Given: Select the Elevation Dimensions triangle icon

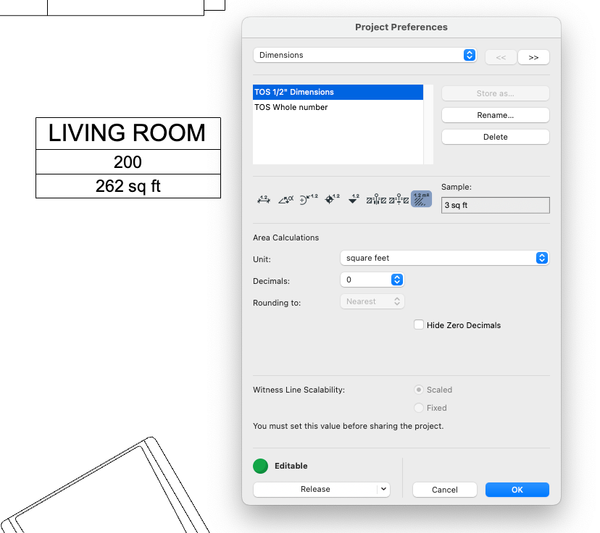Looking at the screenshot, I should (x=354, y=199).
